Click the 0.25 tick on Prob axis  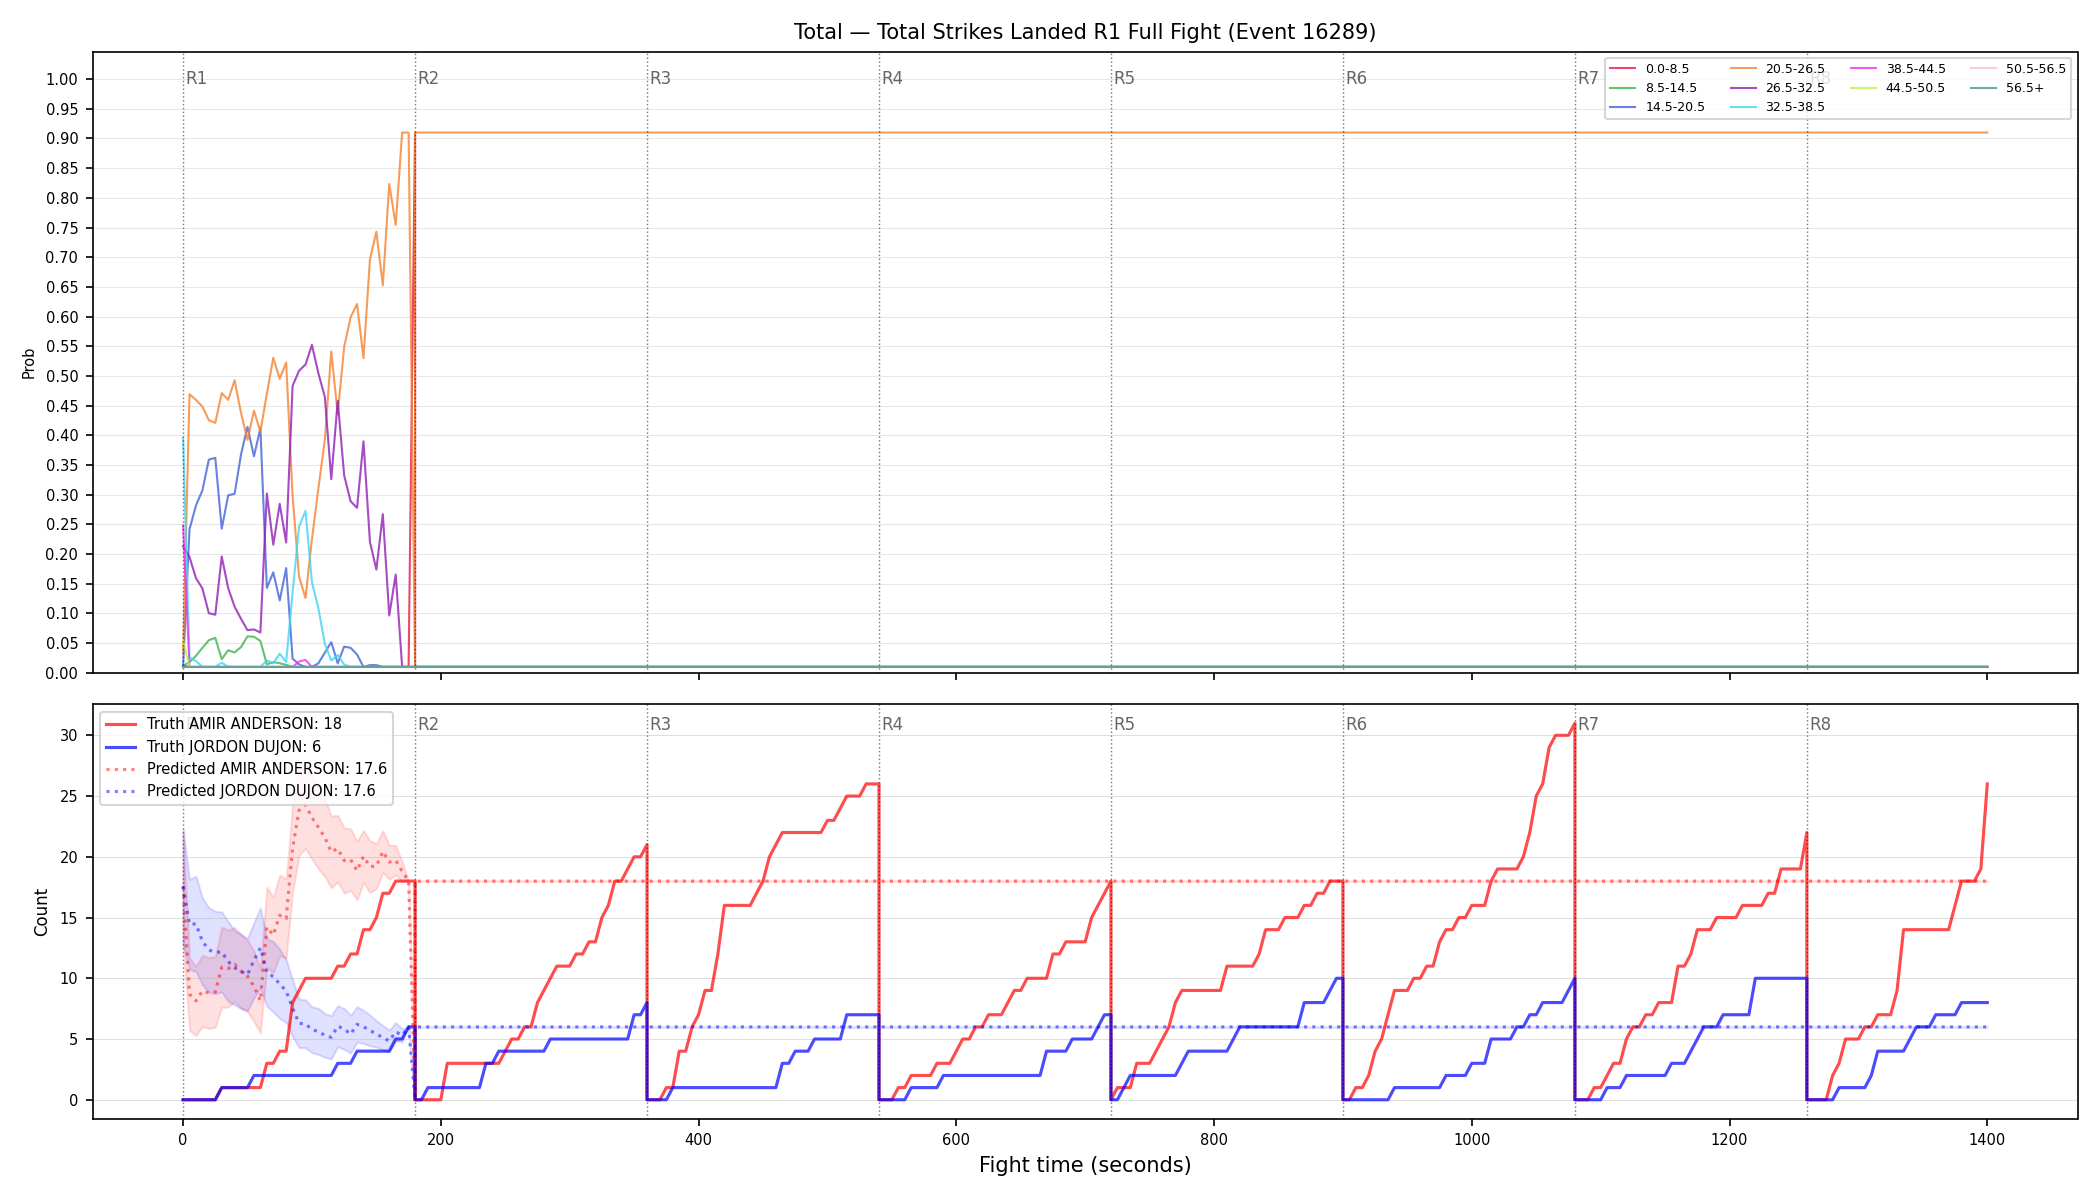click(x=62, y=525)
